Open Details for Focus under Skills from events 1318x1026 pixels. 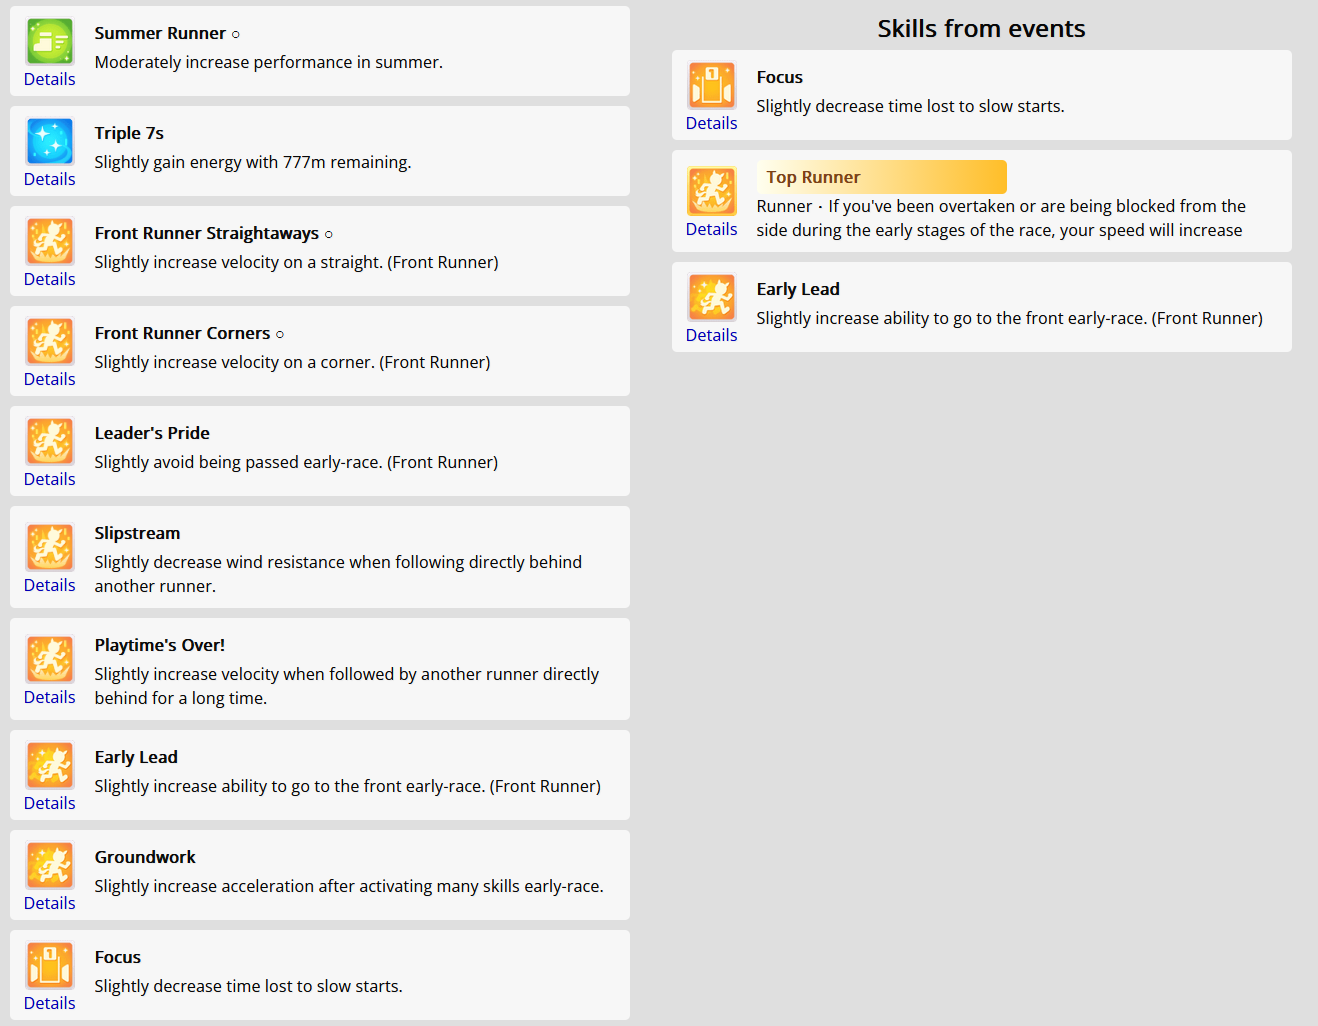click(712, 123)
